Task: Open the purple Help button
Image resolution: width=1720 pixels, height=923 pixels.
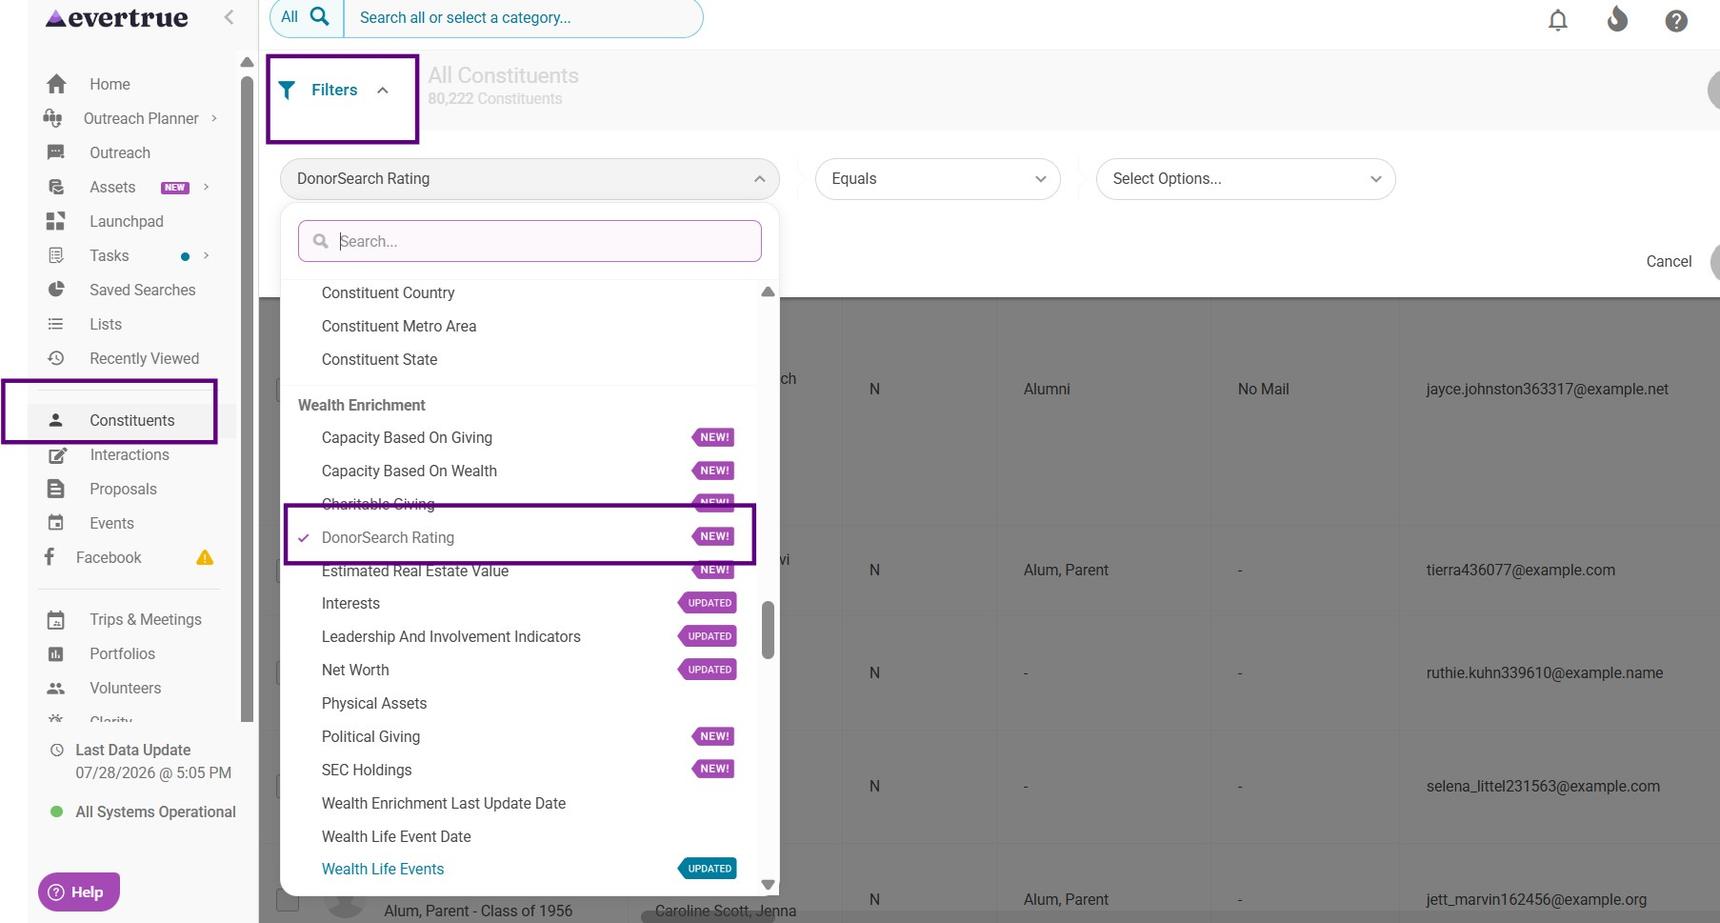Action: pos(79,892)
